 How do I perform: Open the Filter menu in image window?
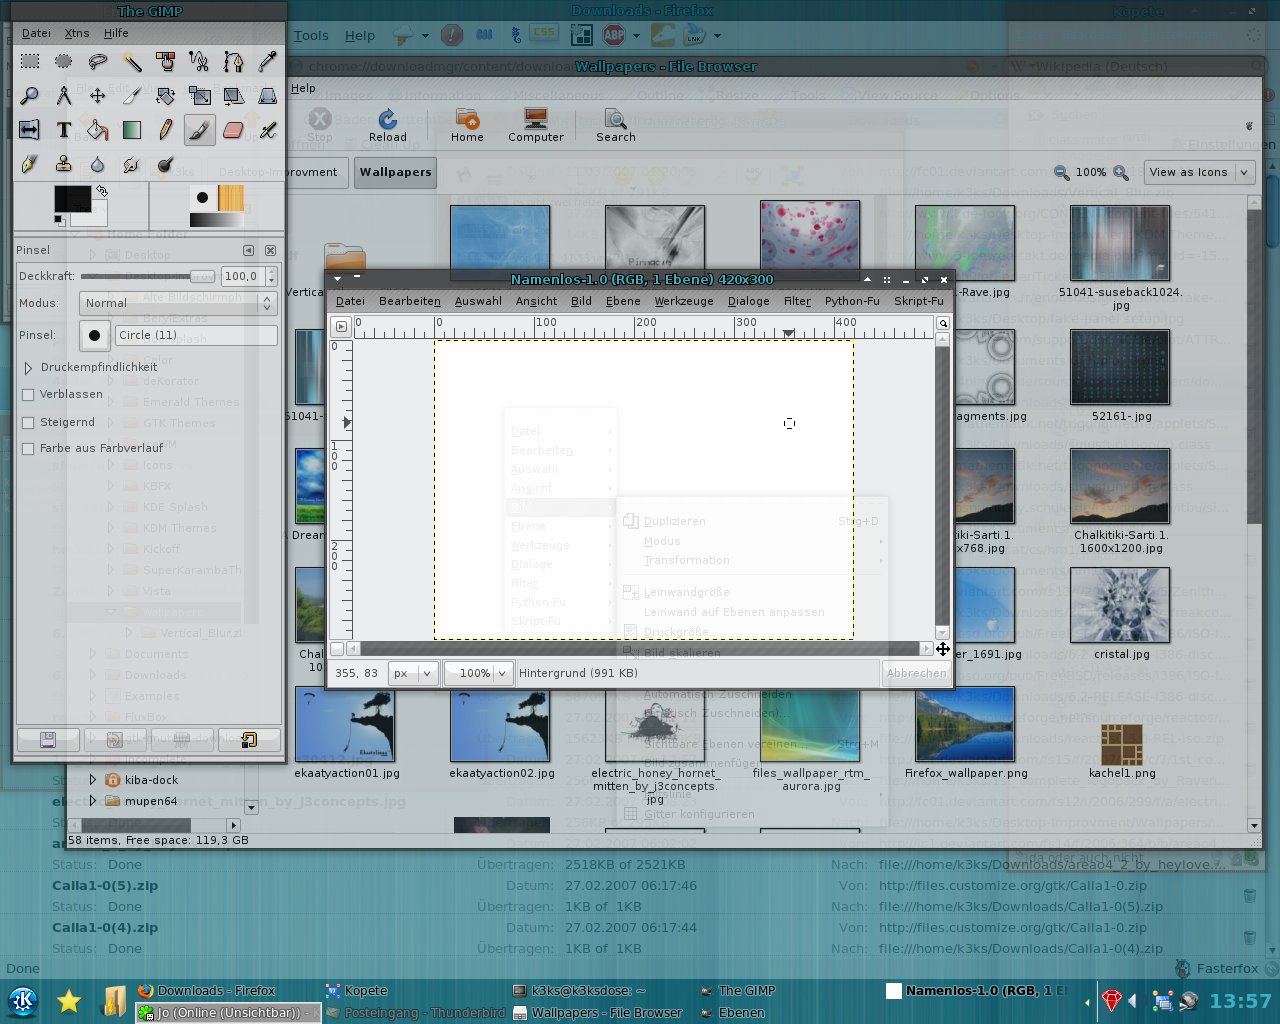click(x=797, y=301)
